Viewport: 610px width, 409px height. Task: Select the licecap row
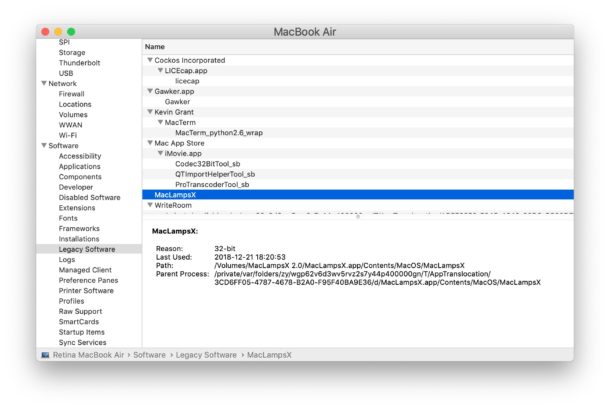(x=358, y=81)
